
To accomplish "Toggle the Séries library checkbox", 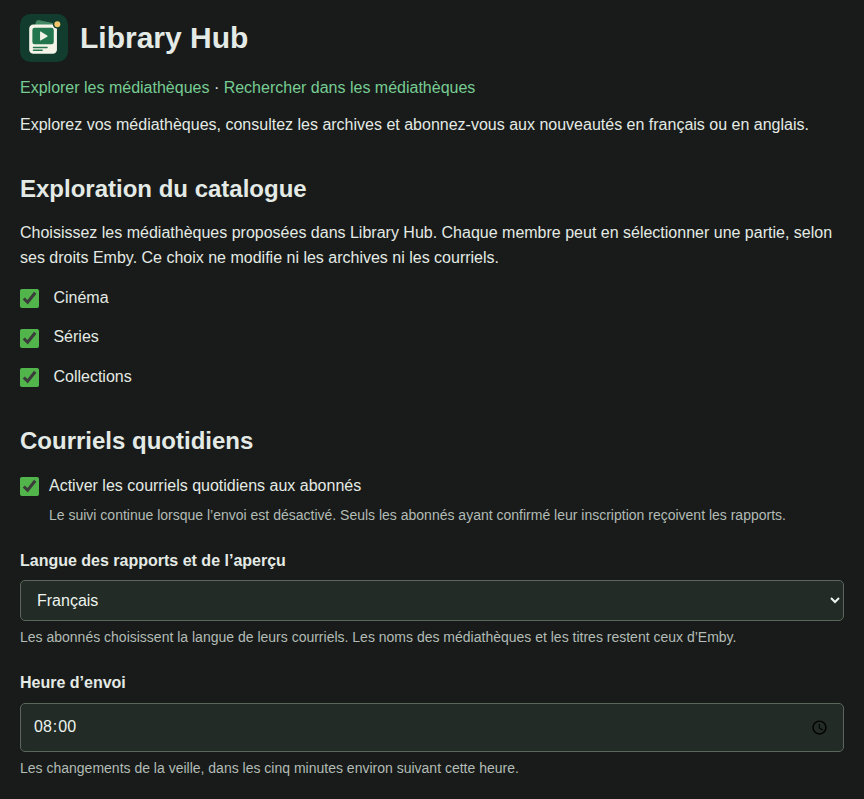I will [x=30, y=338].
